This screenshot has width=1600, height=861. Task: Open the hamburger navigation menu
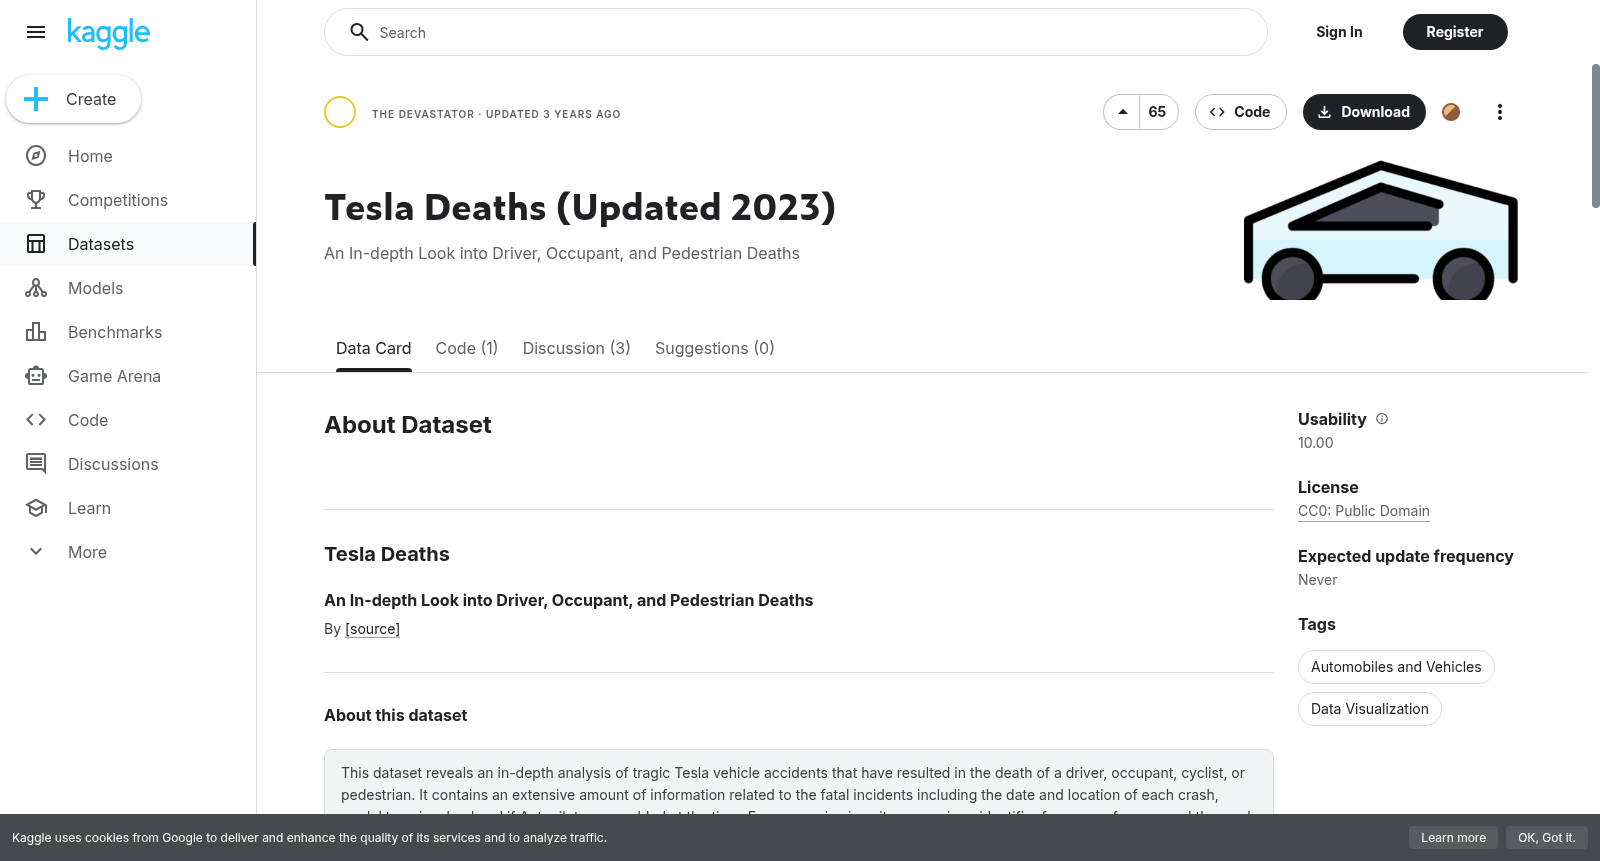(36, 32)
